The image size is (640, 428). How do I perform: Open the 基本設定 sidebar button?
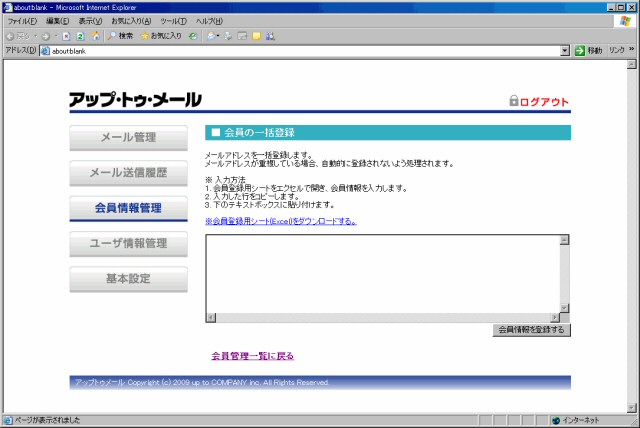(129, 279)
